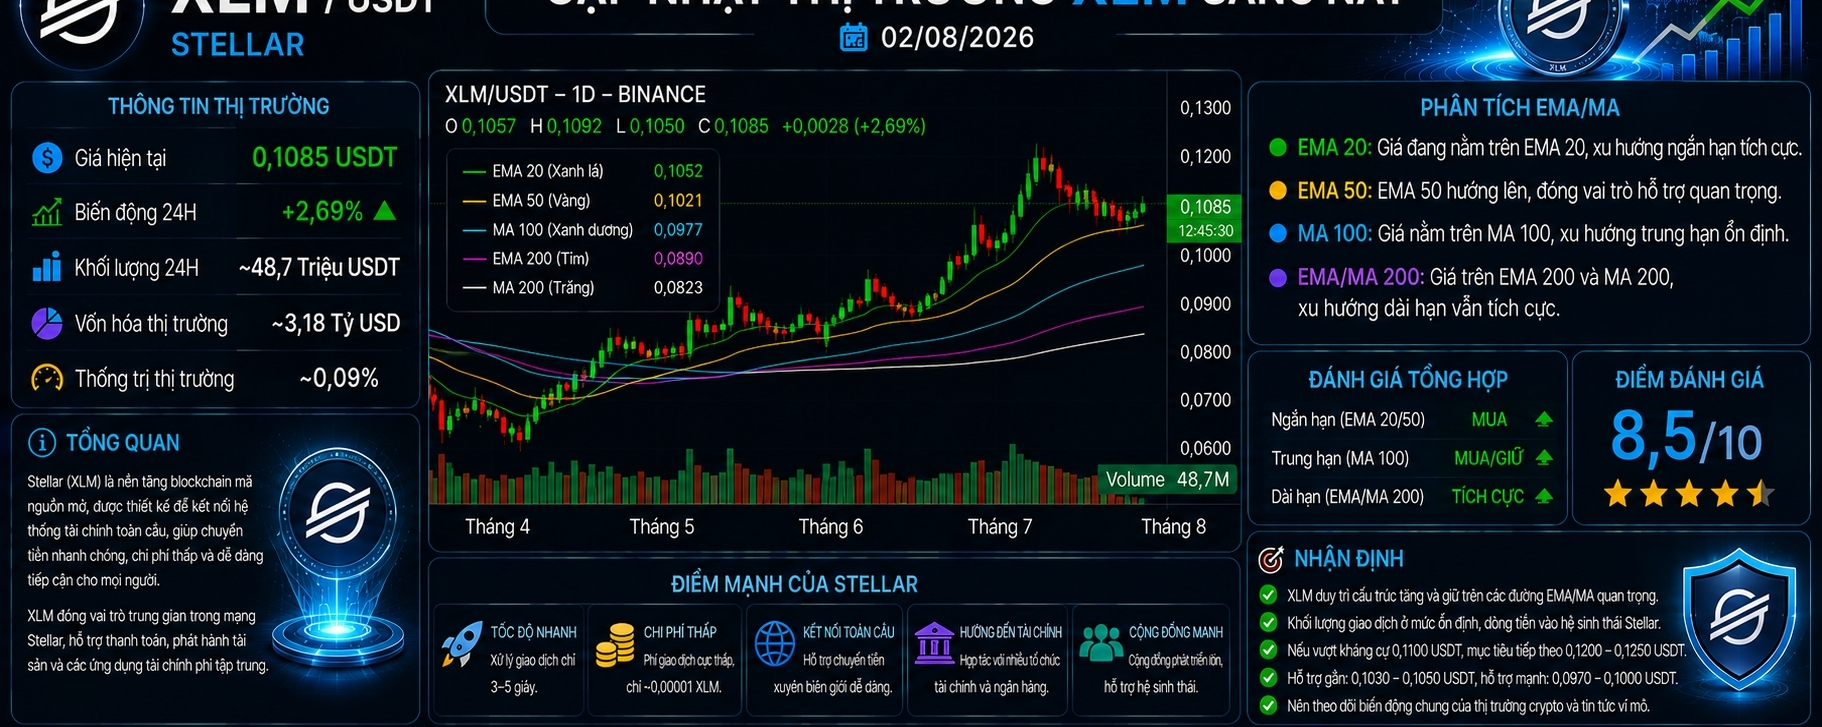Click the yellow dot before EMA 50 analysis
The image size is (1822, 727).
pos(1277,191)
